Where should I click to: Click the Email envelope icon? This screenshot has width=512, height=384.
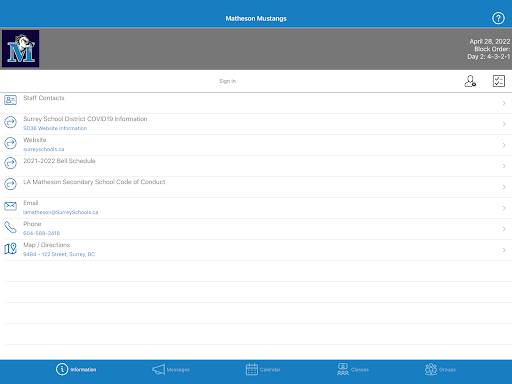pos(10,206)
